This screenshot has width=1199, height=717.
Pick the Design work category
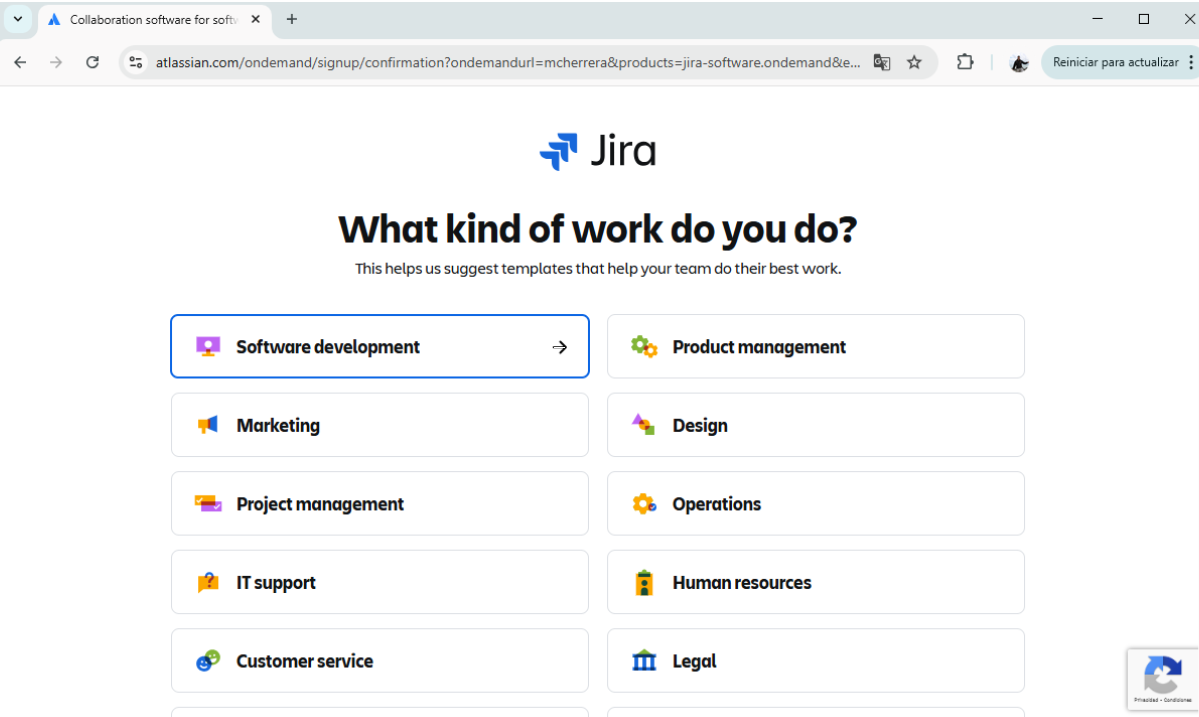(700, 425)
